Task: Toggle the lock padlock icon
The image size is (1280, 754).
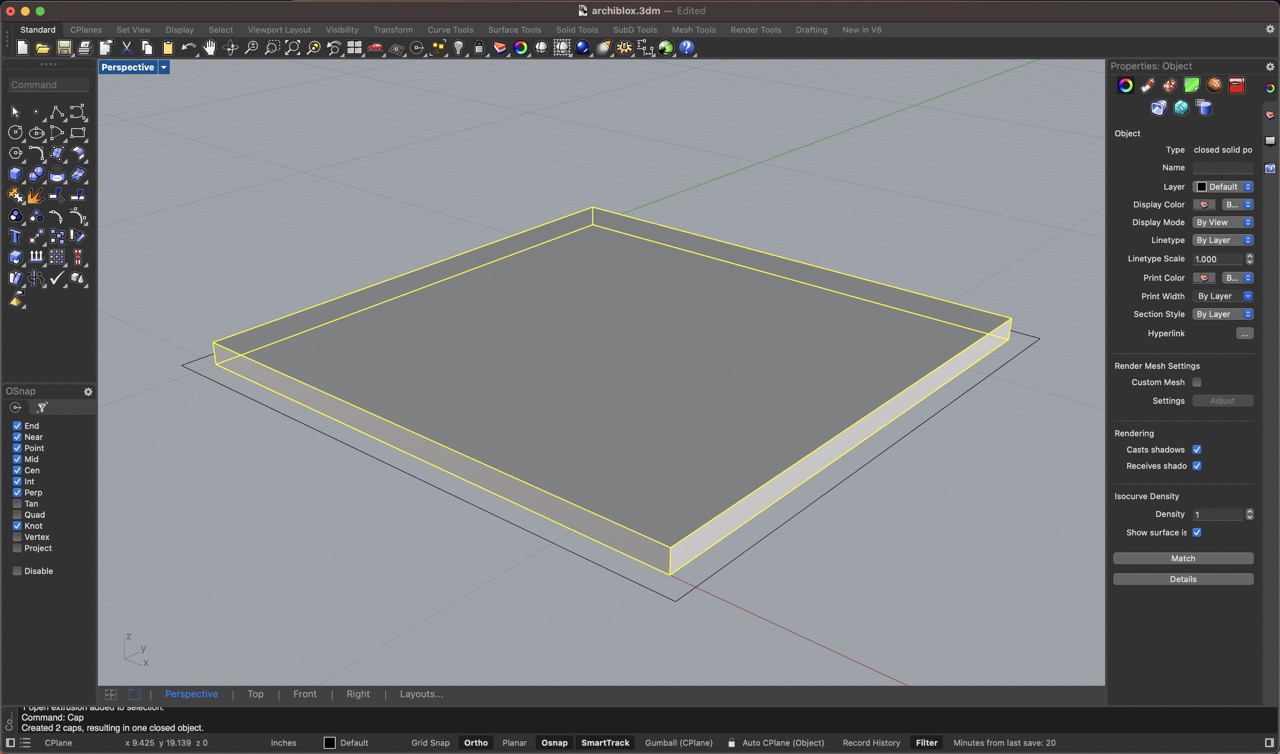Action: (x=479, y=48)
